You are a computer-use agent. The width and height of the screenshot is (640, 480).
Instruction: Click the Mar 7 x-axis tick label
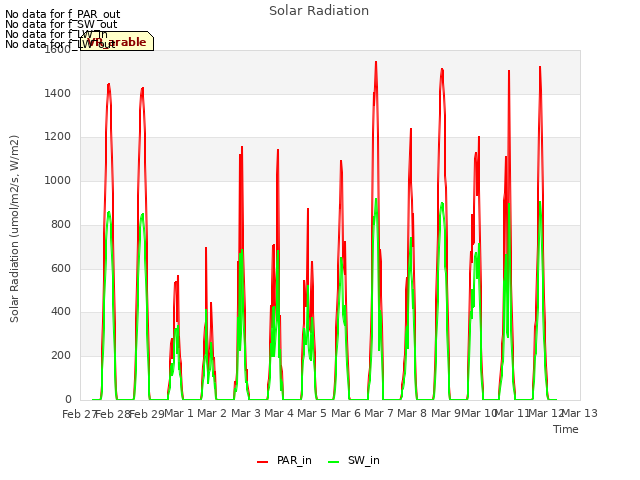[379, 413]
